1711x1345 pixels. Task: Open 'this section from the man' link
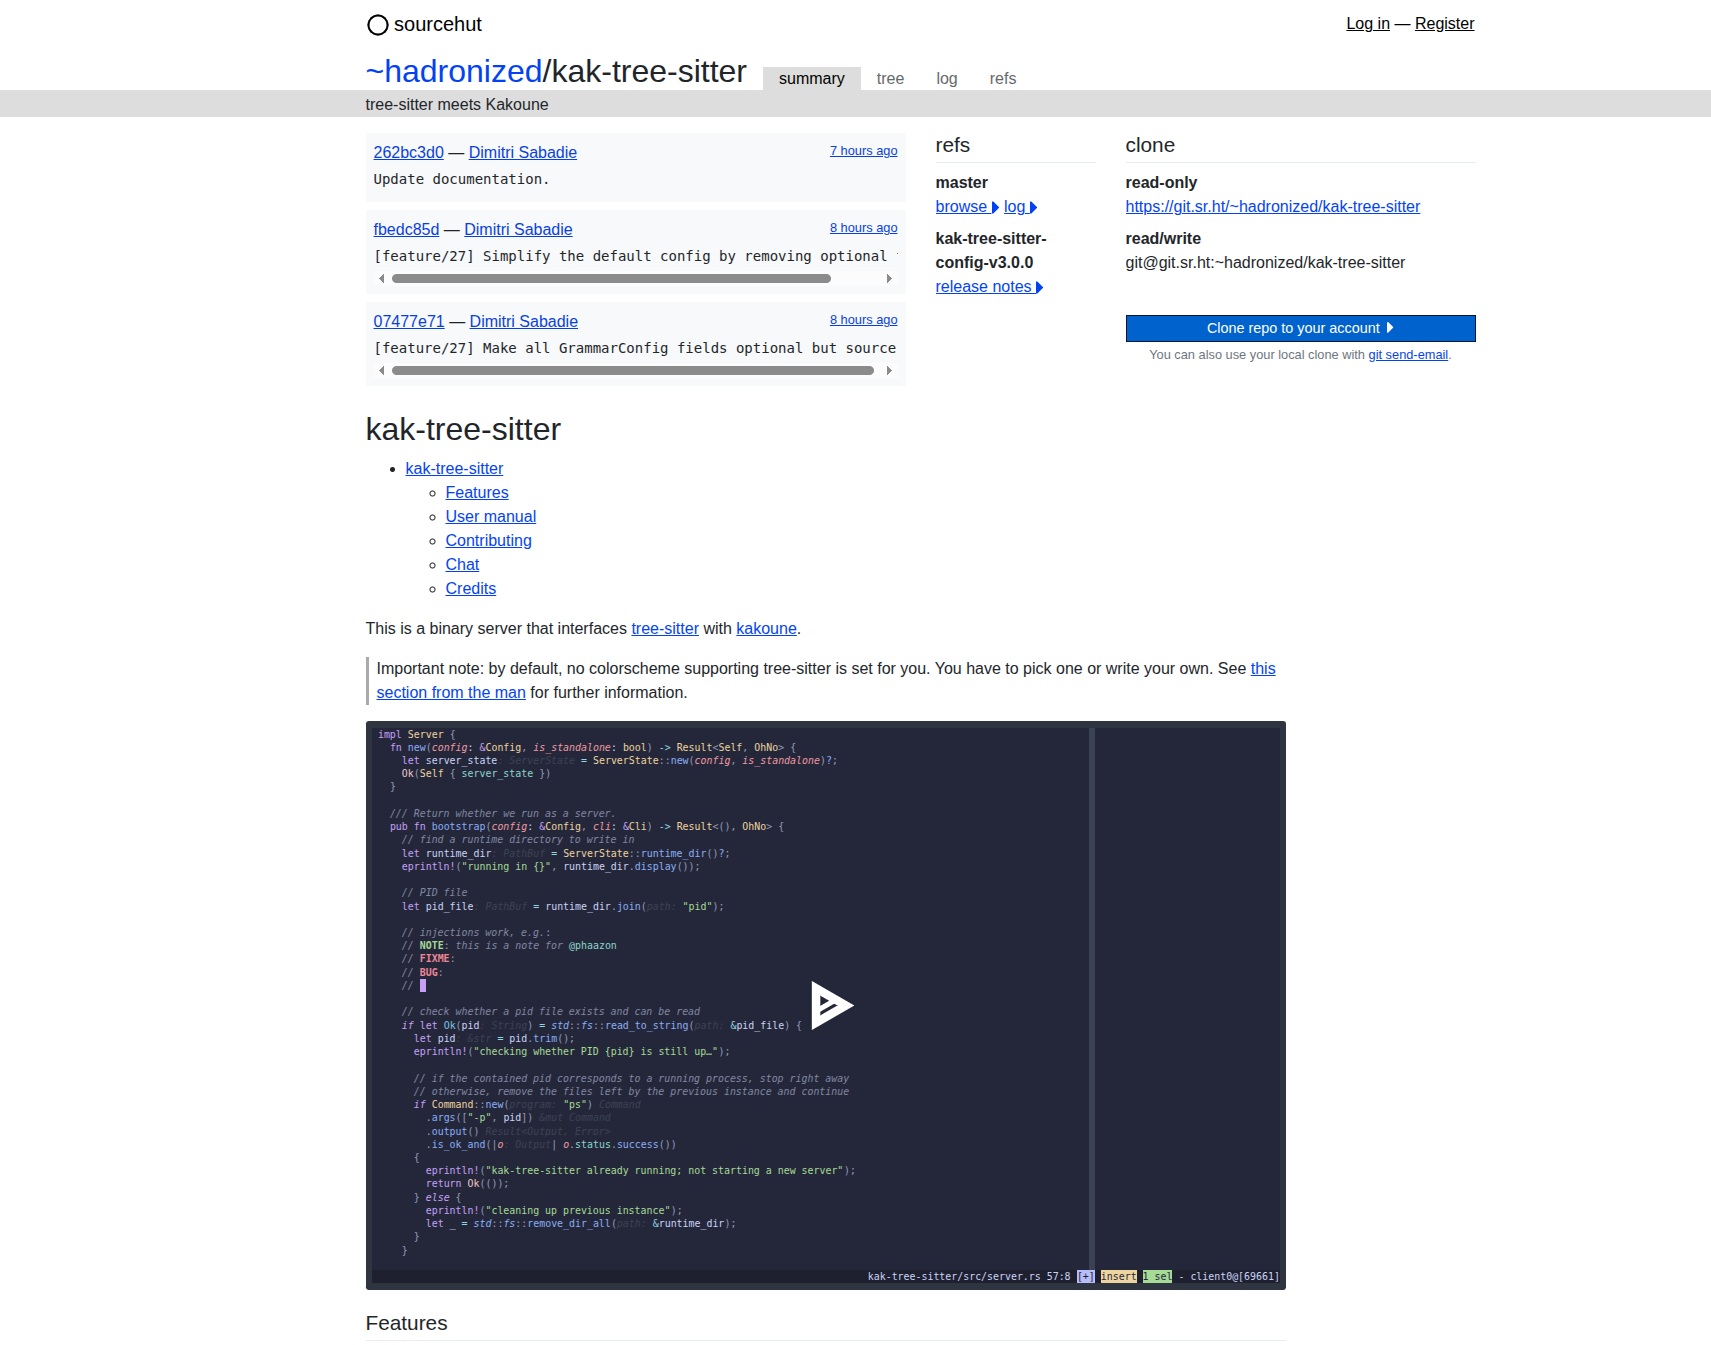point(451,693)
